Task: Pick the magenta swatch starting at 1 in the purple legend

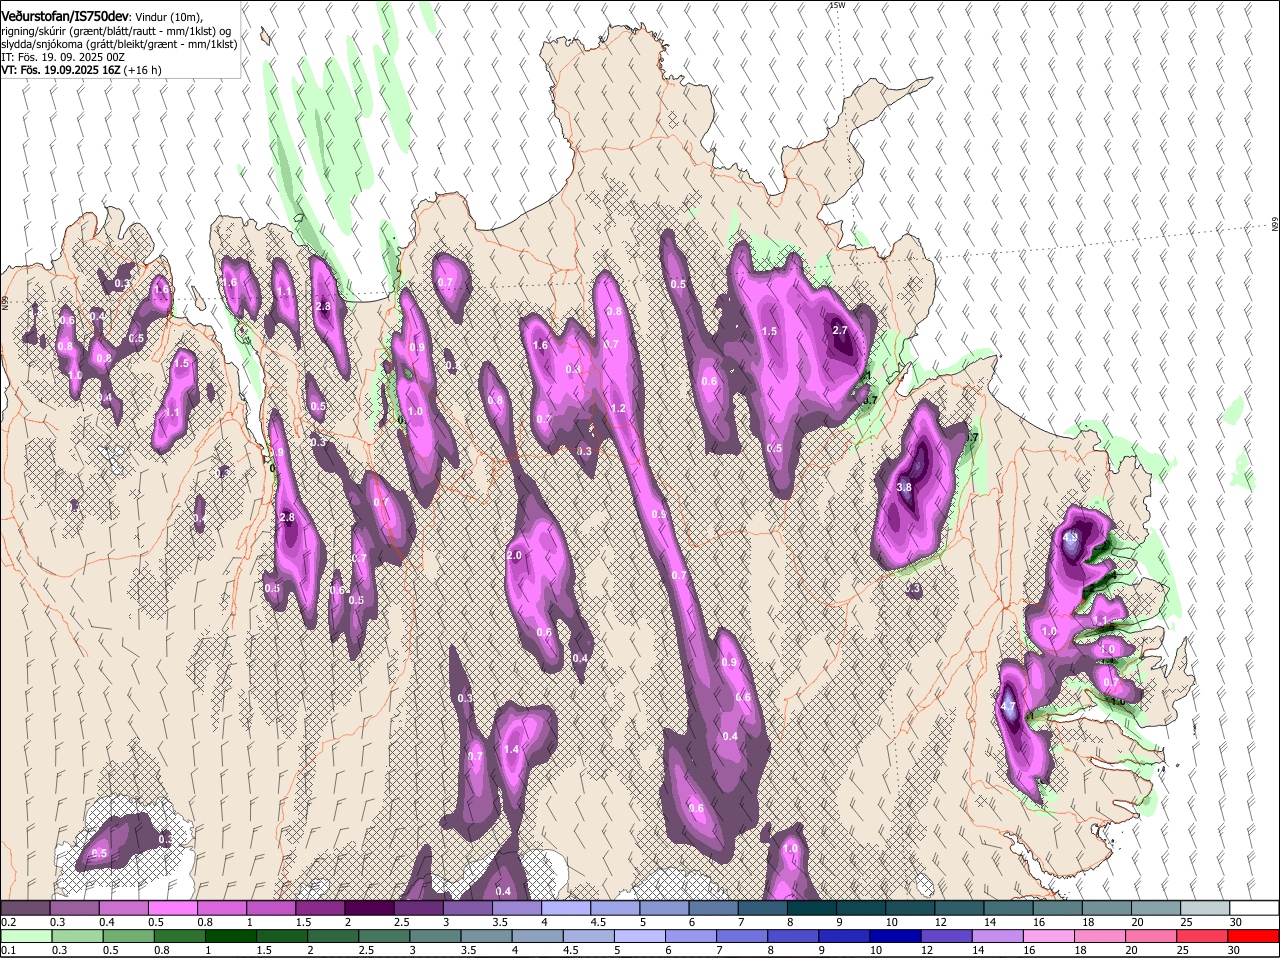Action: point(271,908)
